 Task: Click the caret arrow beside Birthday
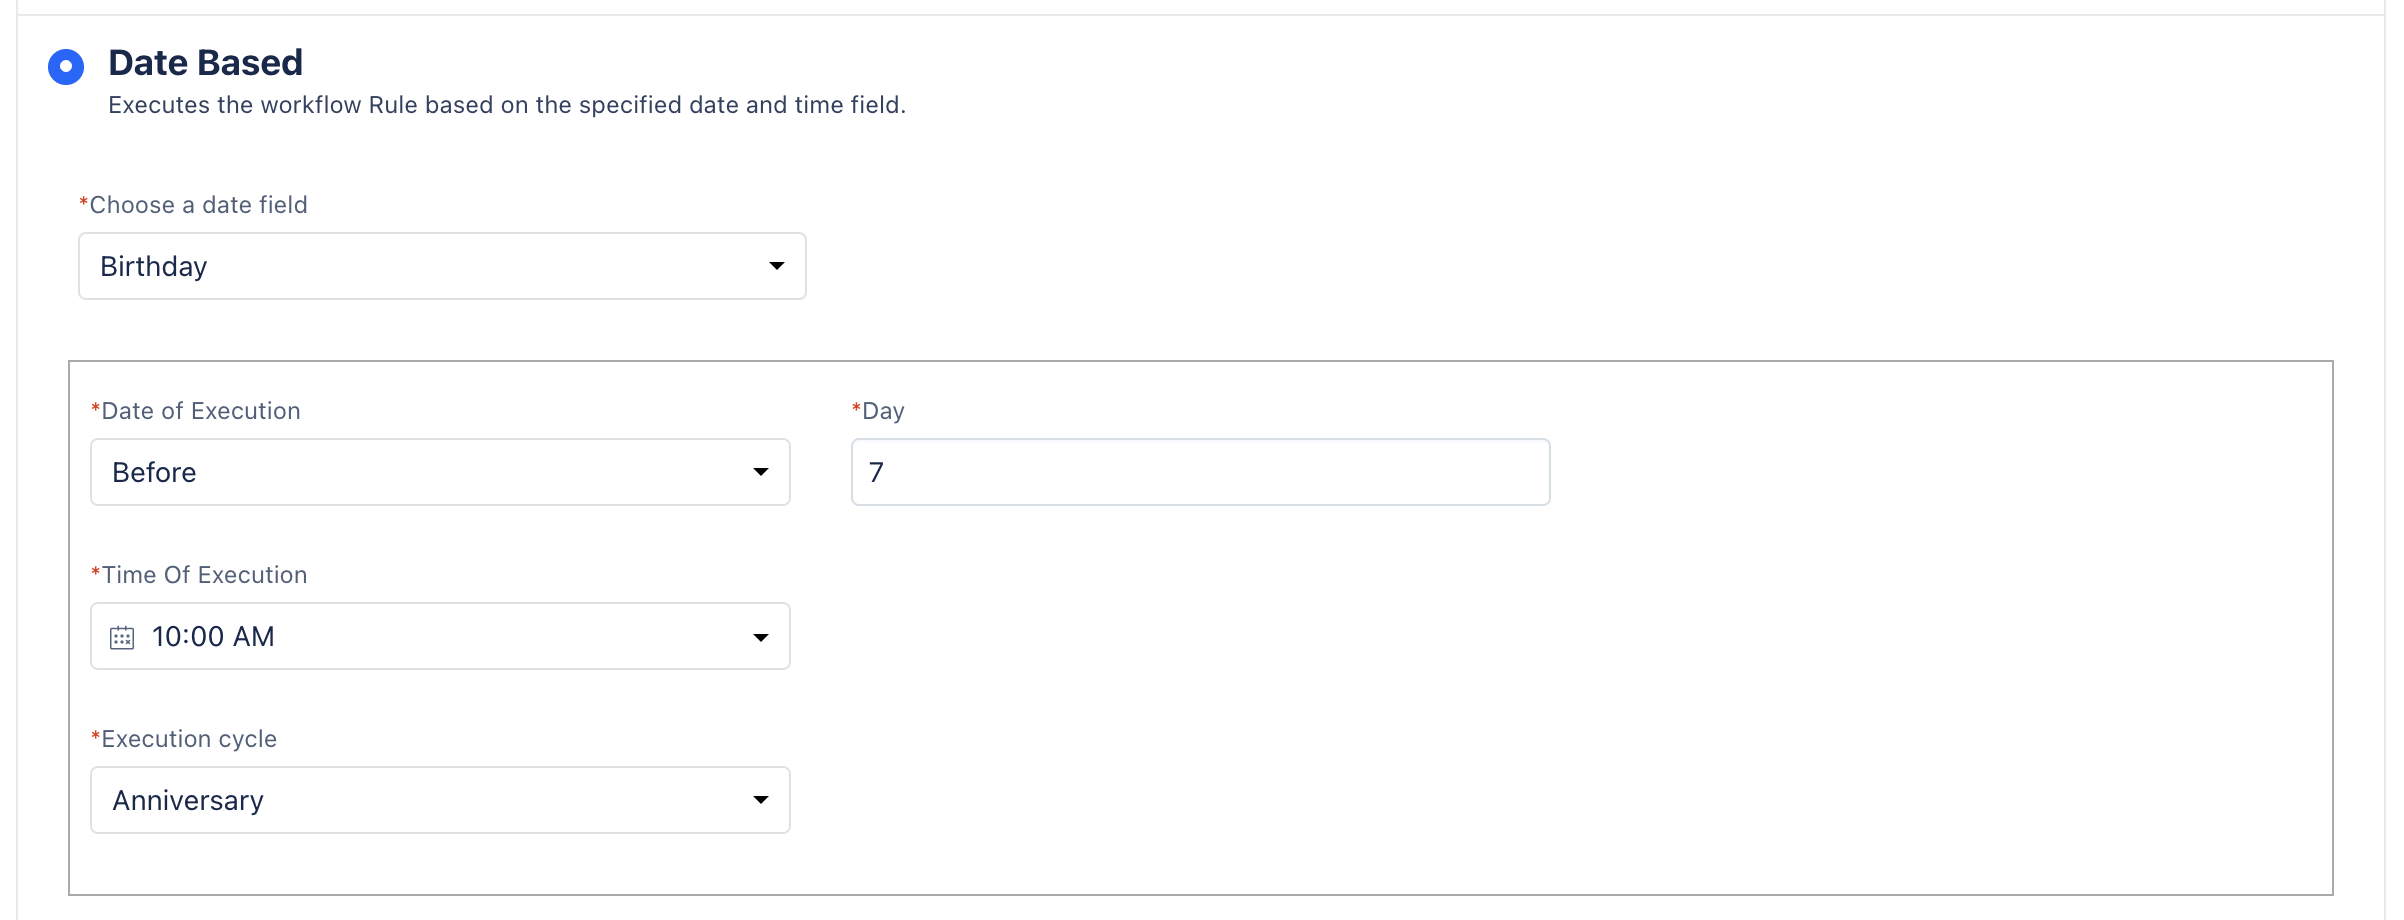click(x=776, y=266)
